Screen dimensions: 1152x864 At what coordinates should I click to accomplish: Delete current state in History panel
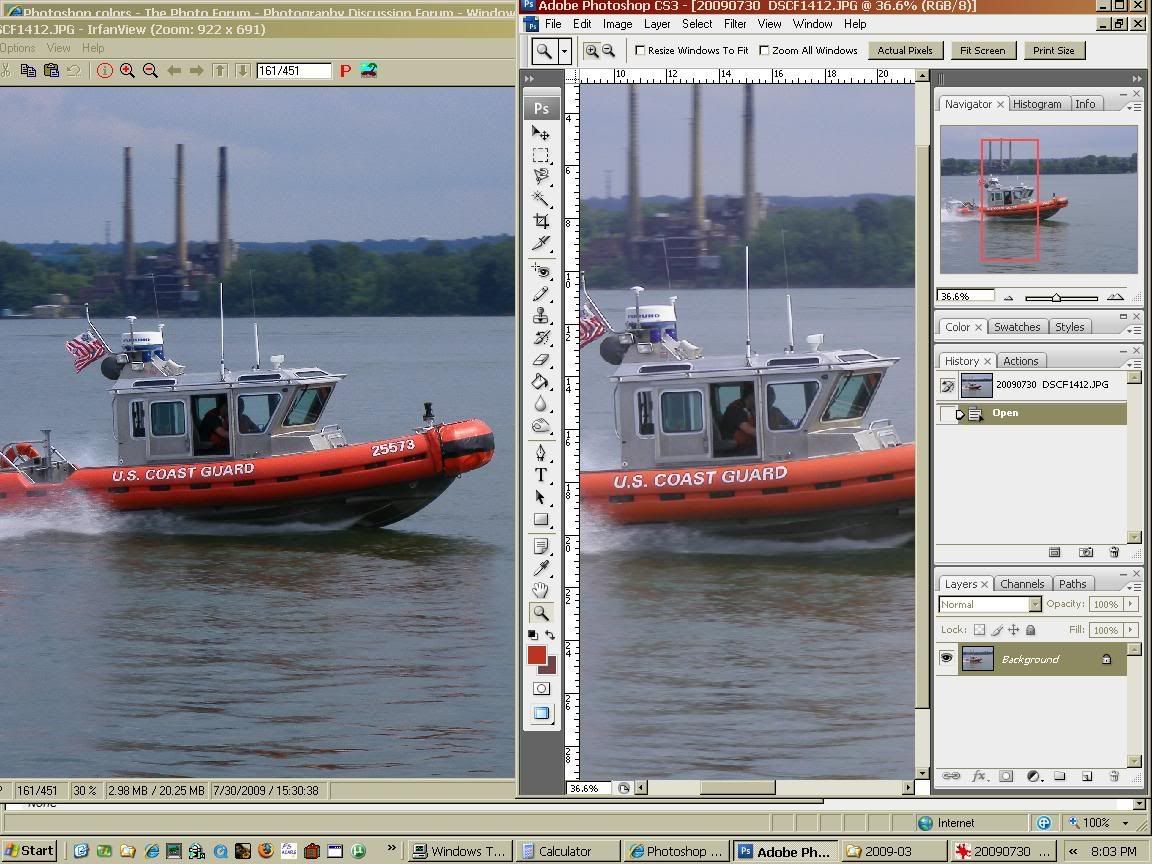[x=1114, y=552]
